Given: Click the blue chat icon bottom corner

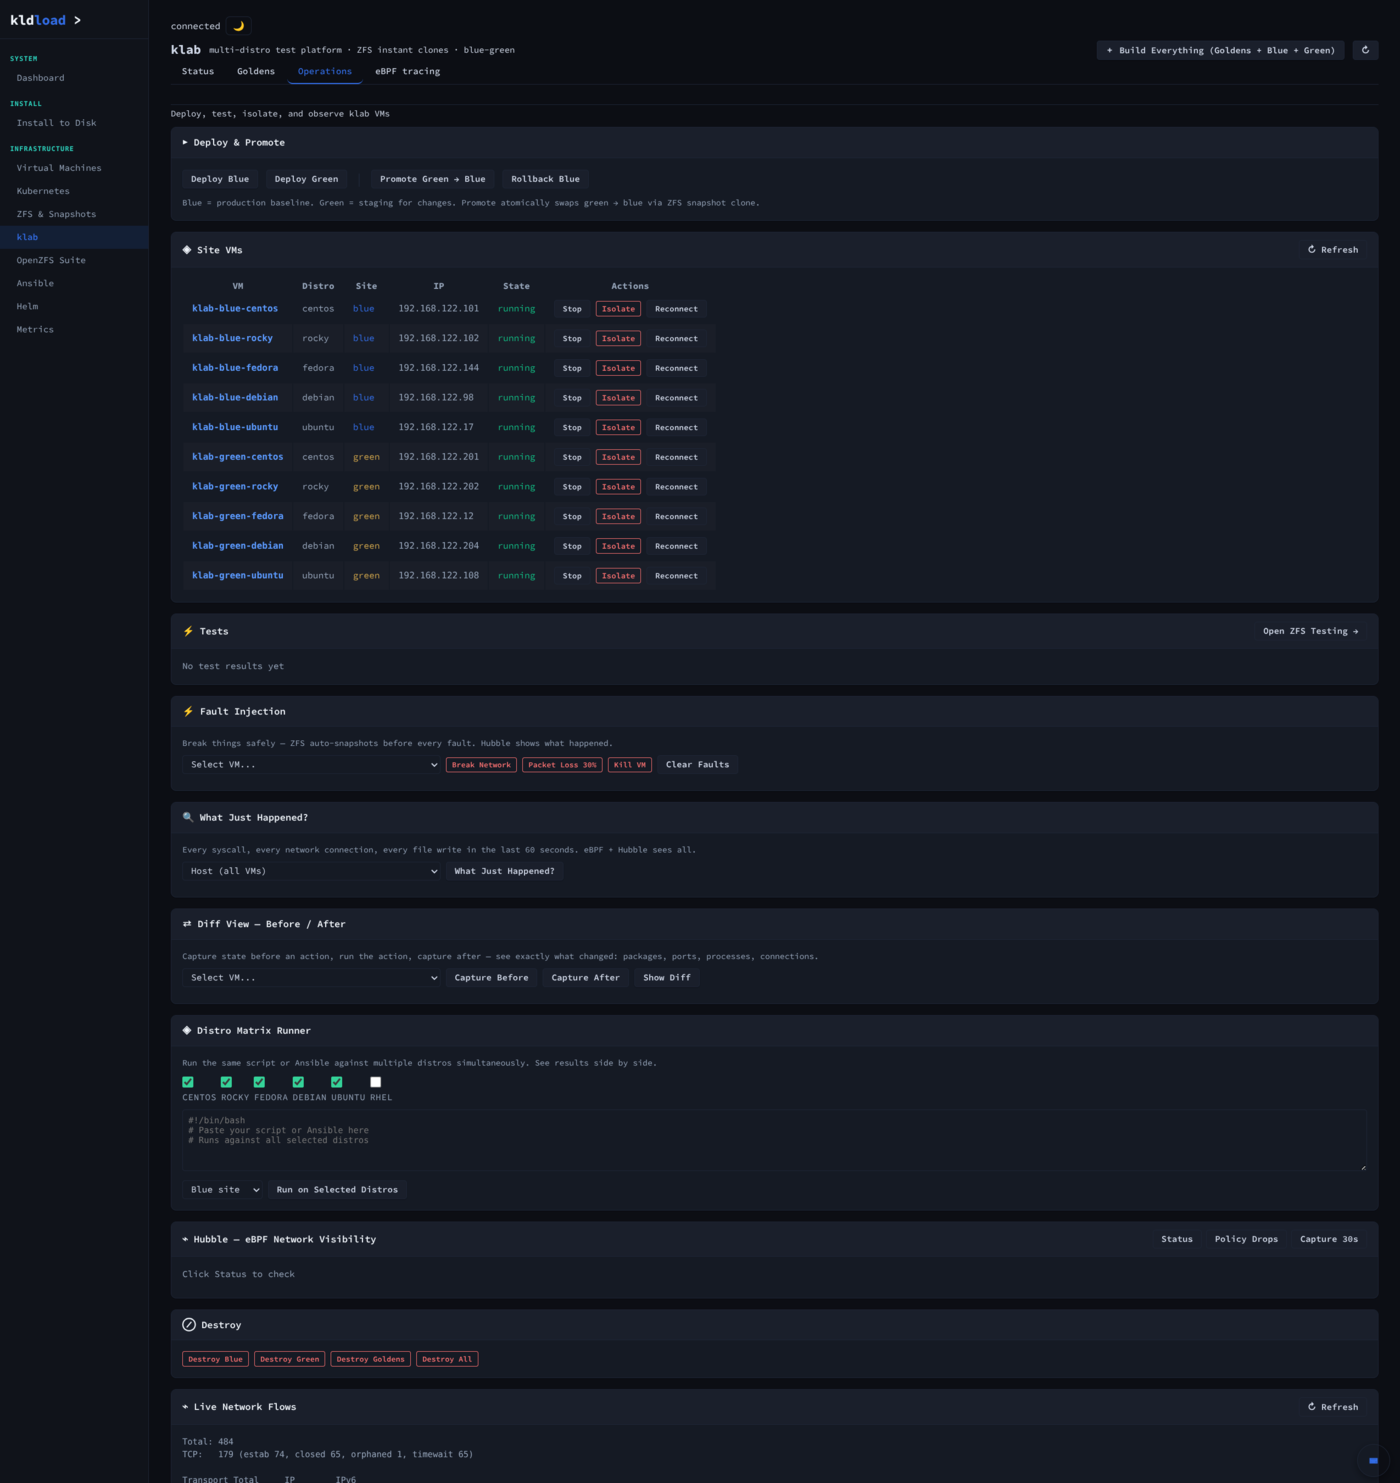Looking at the screenshot, I should pyautogui.click(x=1373, y=1460).
